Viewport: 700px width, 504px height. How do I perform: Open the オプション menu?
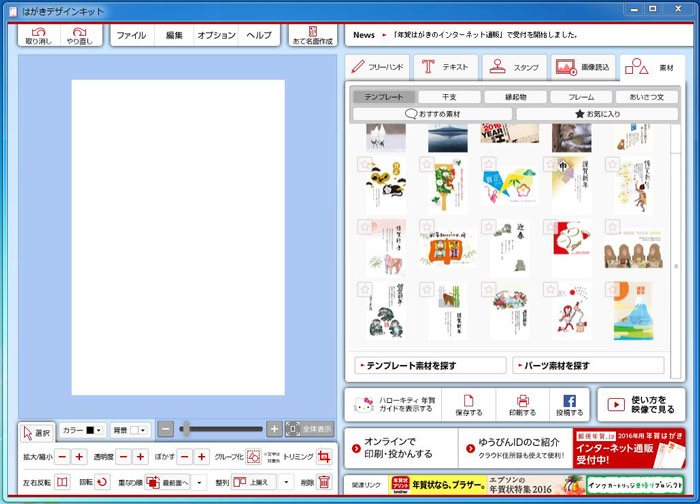point(217,35)
